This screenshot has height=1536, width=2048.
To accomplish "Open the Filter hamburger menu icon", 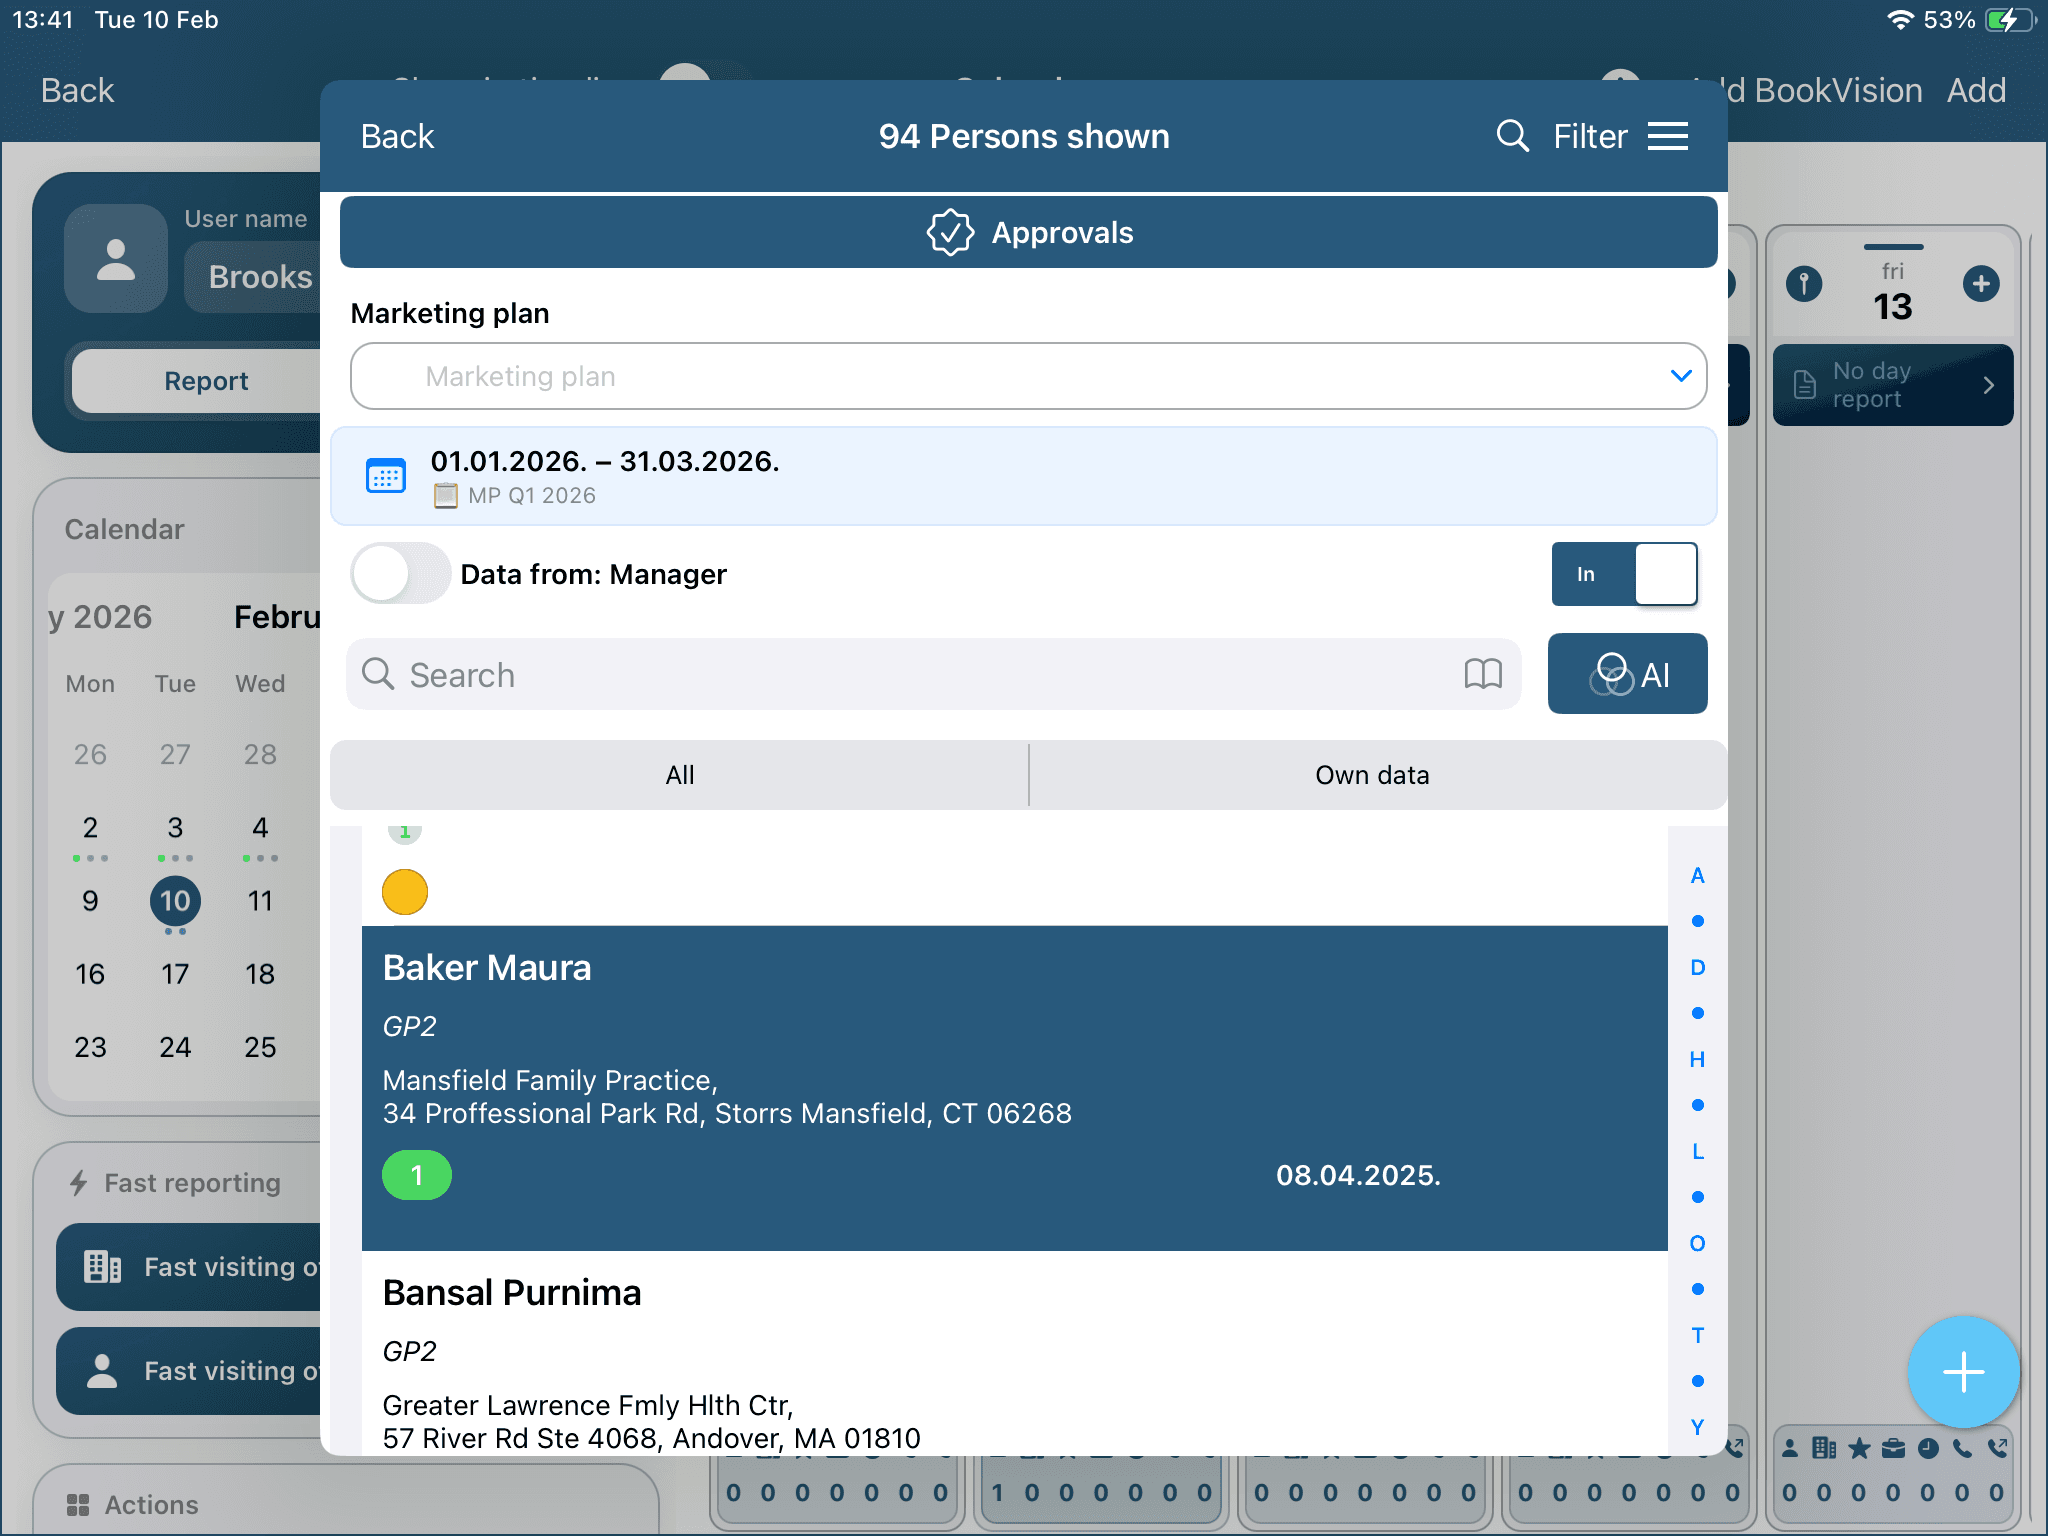I will point(1667,136).
